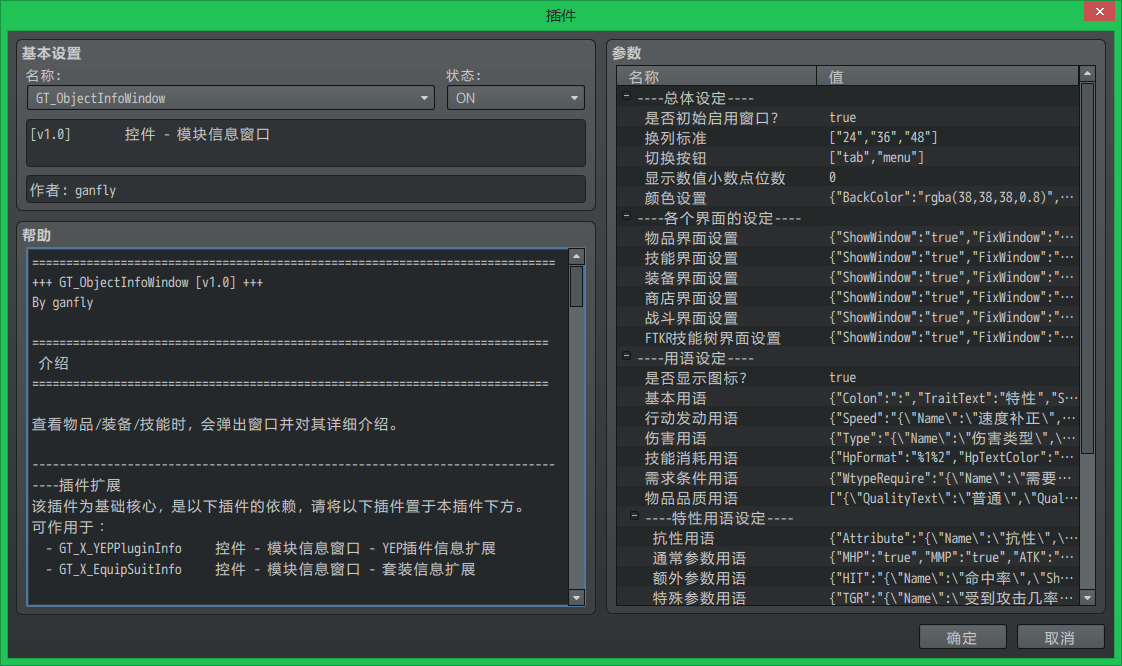Collapse the ----用语设定---- group
The image size is (1122, 666).
point(627,356)
